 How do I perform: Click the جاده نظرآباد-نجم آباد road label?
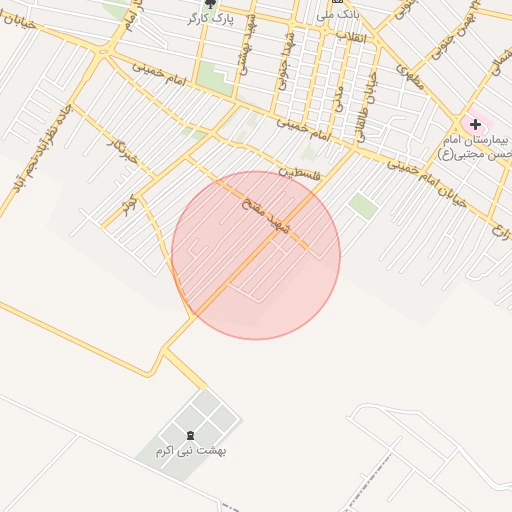click(x=43, y=148)
